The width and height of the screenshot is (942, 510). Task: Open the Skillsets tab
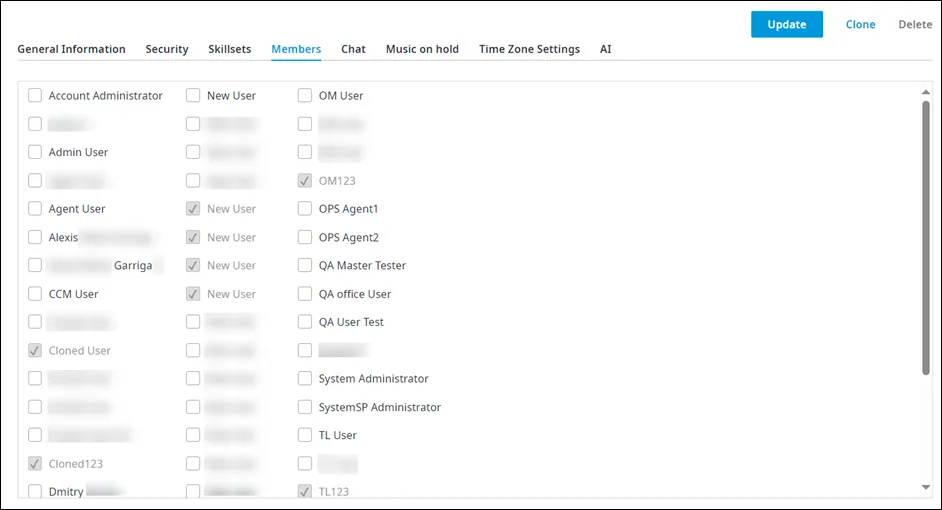[x=229, y=49]
